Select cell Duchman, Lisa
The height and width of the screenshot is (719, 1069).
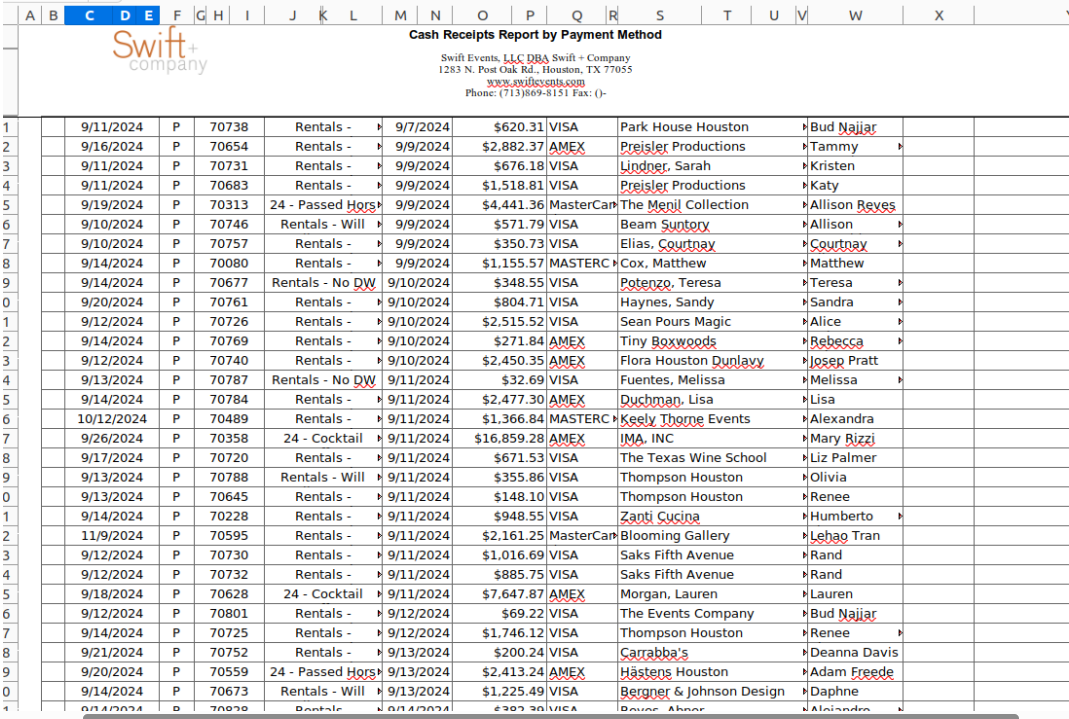pyautogui.click(x=712, y=399)
